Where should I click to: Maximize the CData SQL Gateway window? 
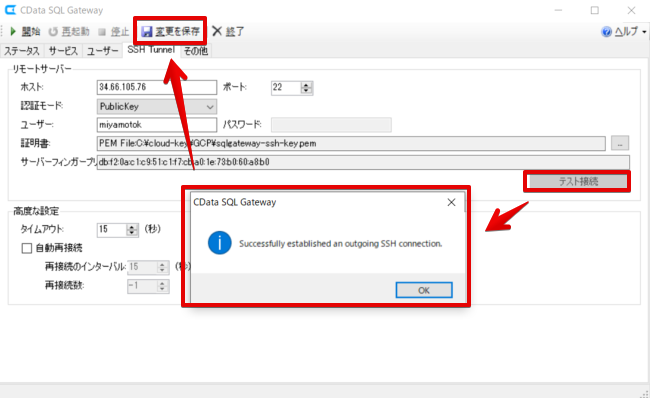click(x=594, y=10)
